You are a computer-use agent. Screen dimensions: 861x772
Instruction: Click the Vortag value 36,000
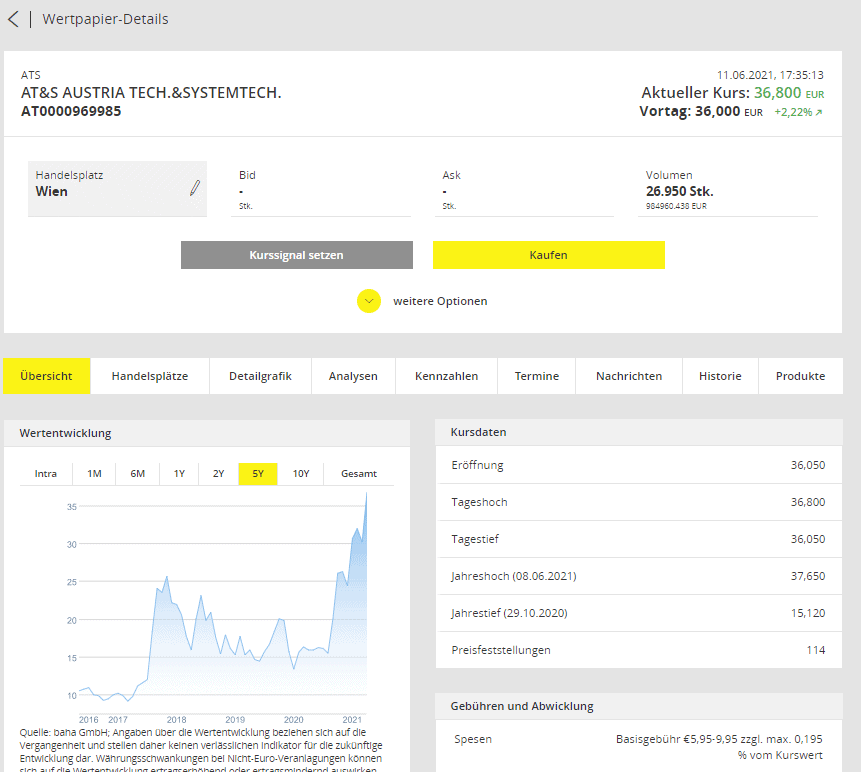(718, 111)
